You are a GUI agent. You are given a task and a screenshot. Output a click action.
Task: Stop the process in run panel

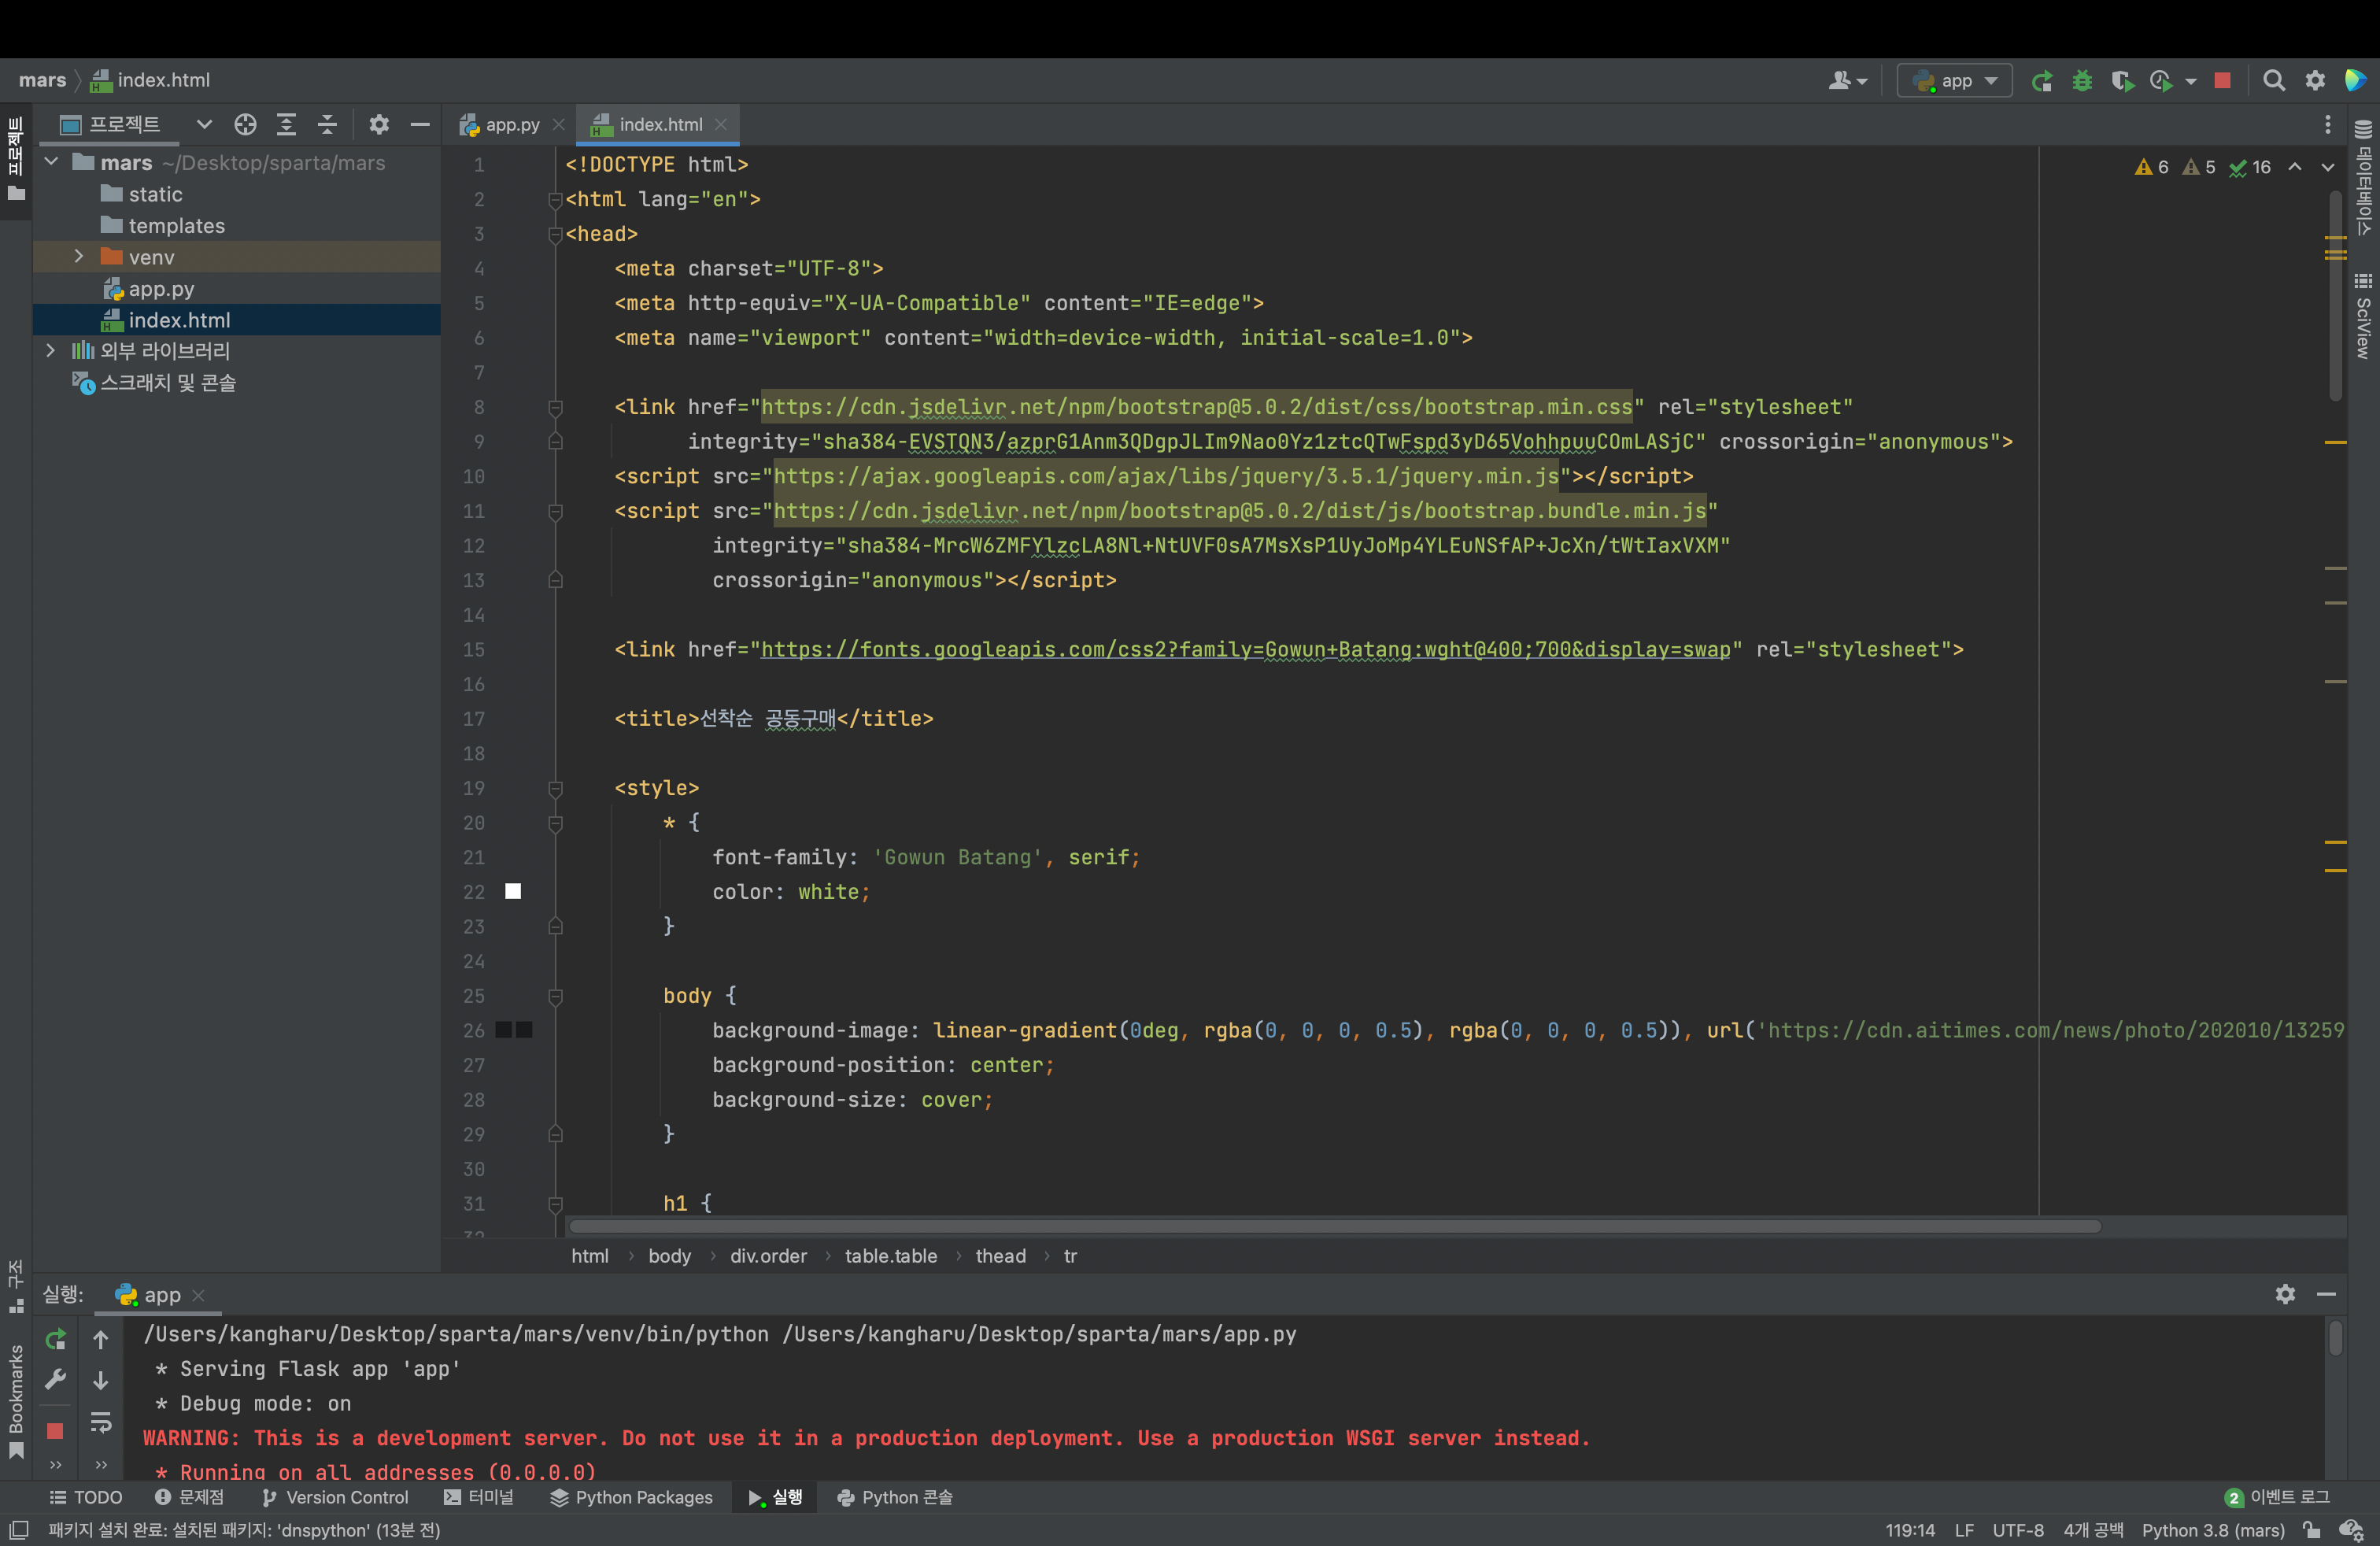pyautogui.click(x=55, y=1431)
